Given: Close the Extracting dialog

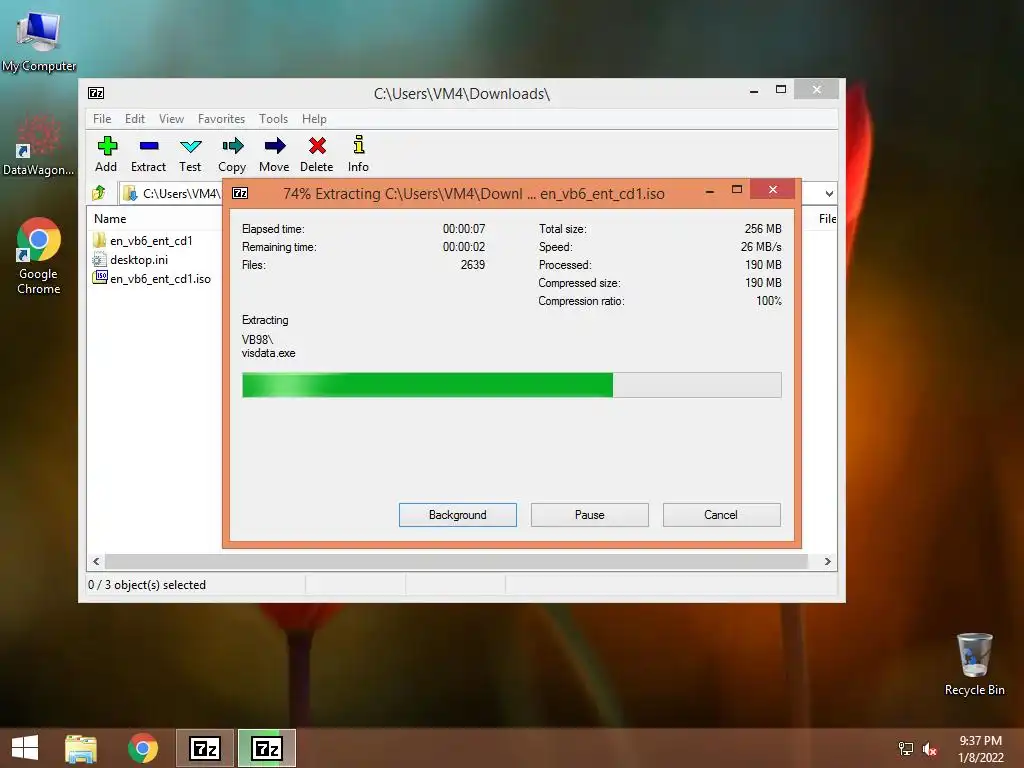Looking at the screenshot, I should coord(773,189).
